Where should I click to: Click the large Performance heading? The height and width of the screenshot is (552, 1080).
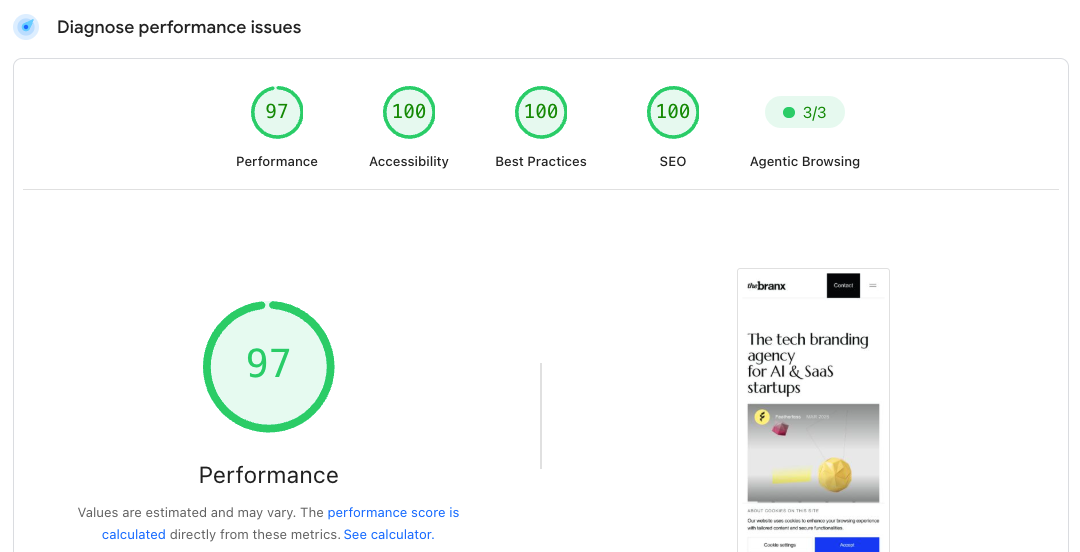coord(269,475)
